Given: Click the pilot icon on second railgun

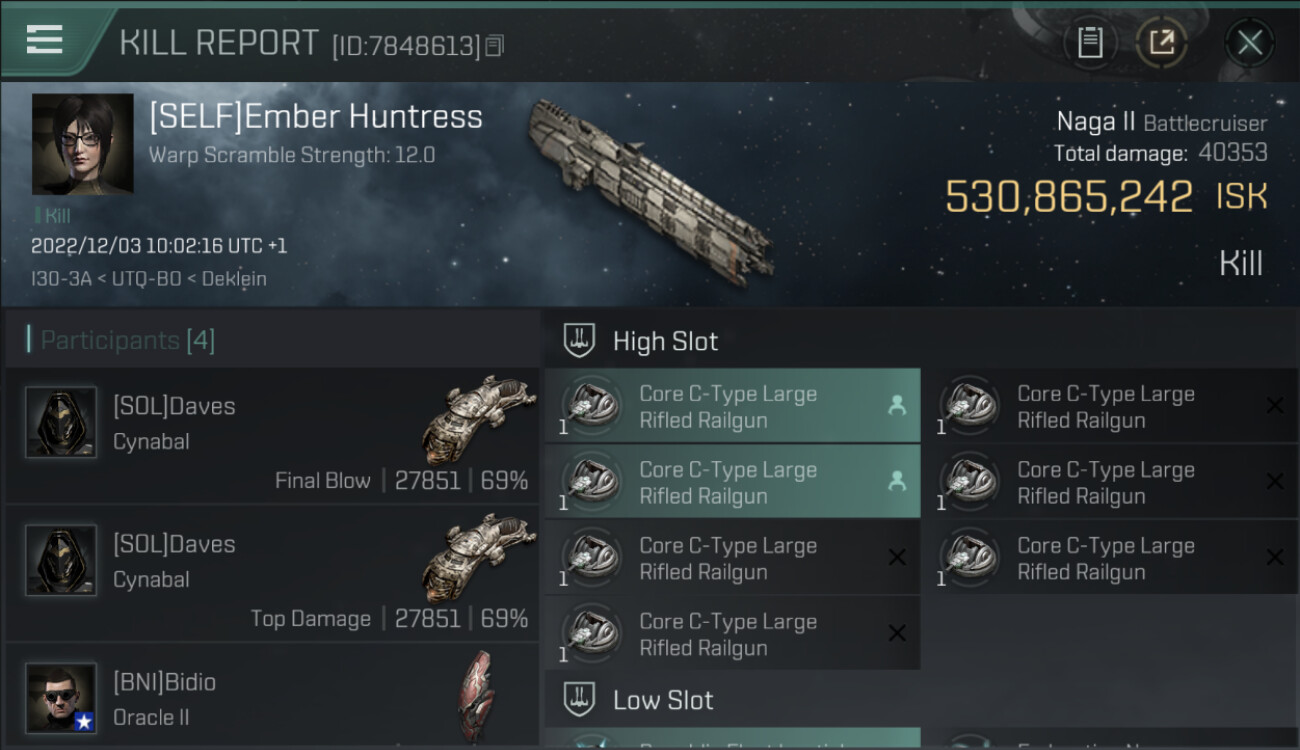Looking at the screenshot, I should tap(897, 481).
